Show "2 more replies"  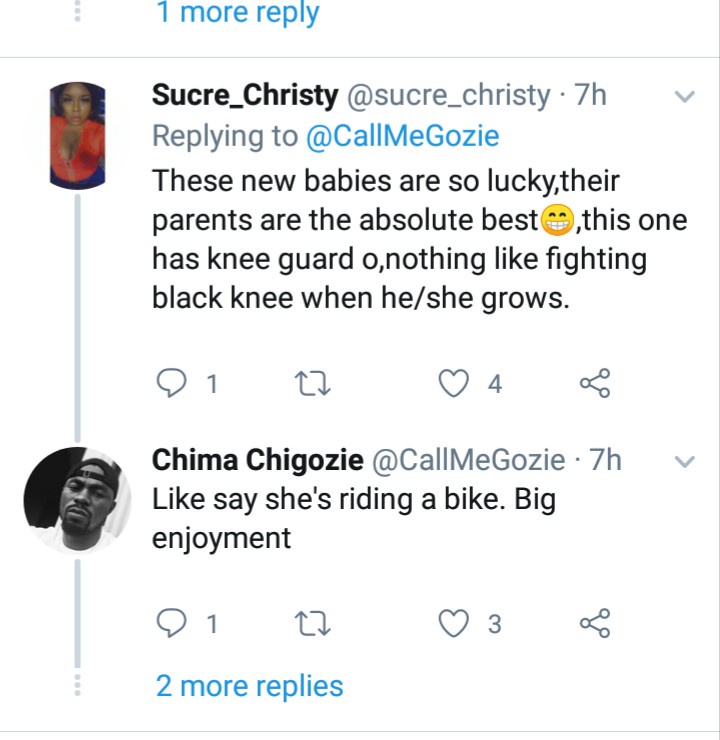coord(249,686)
